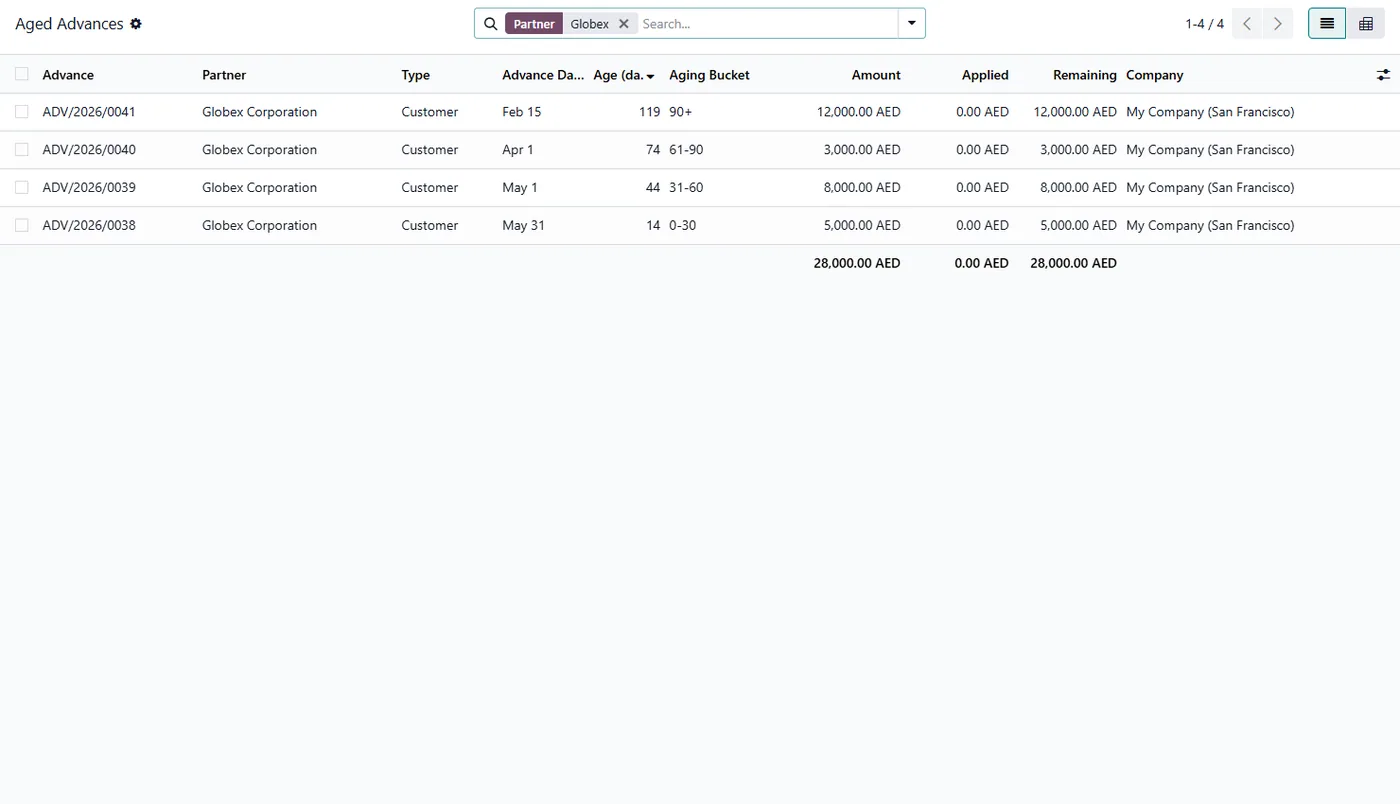Select row ADV/2026/0039 checkbox
The height and width of the screenshot is (804, 1400).
22,187
